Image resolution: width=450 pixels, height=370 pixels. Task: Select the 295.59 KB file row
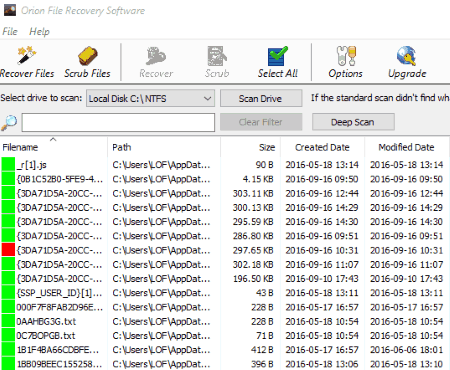pos(225,222)
